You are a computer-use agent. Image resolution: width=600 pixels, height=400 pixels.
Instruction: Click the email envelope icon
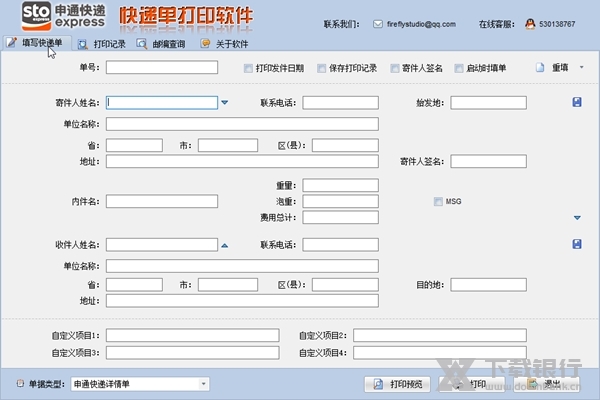378,24
